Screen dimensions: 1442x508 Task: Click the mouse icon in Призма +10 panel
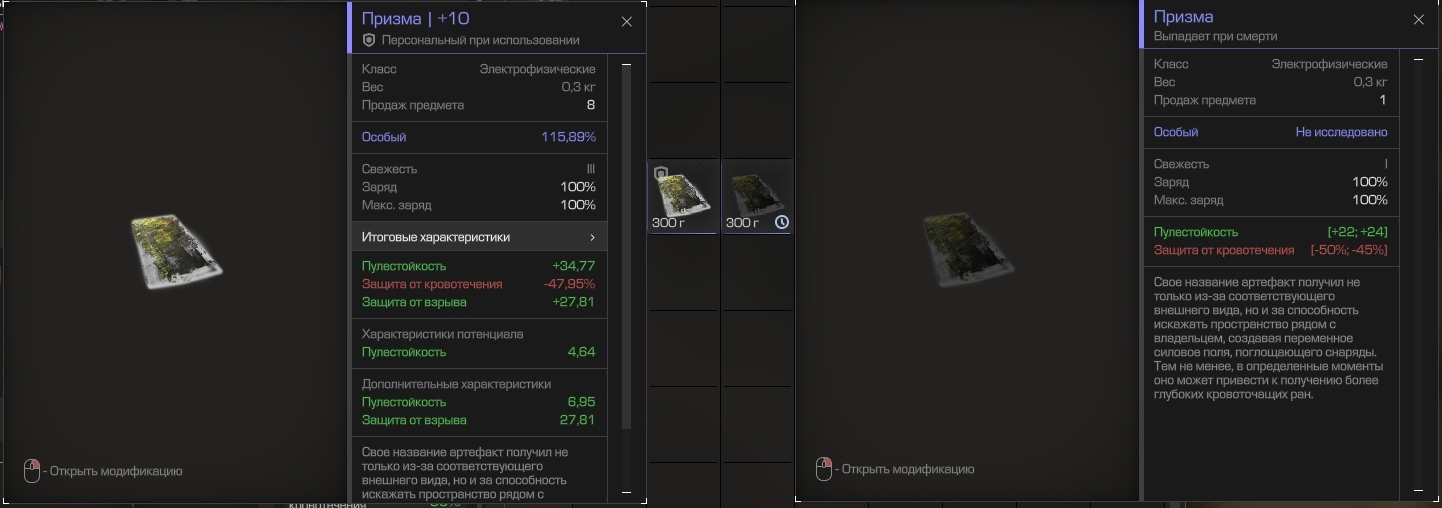tap(32, 471)
